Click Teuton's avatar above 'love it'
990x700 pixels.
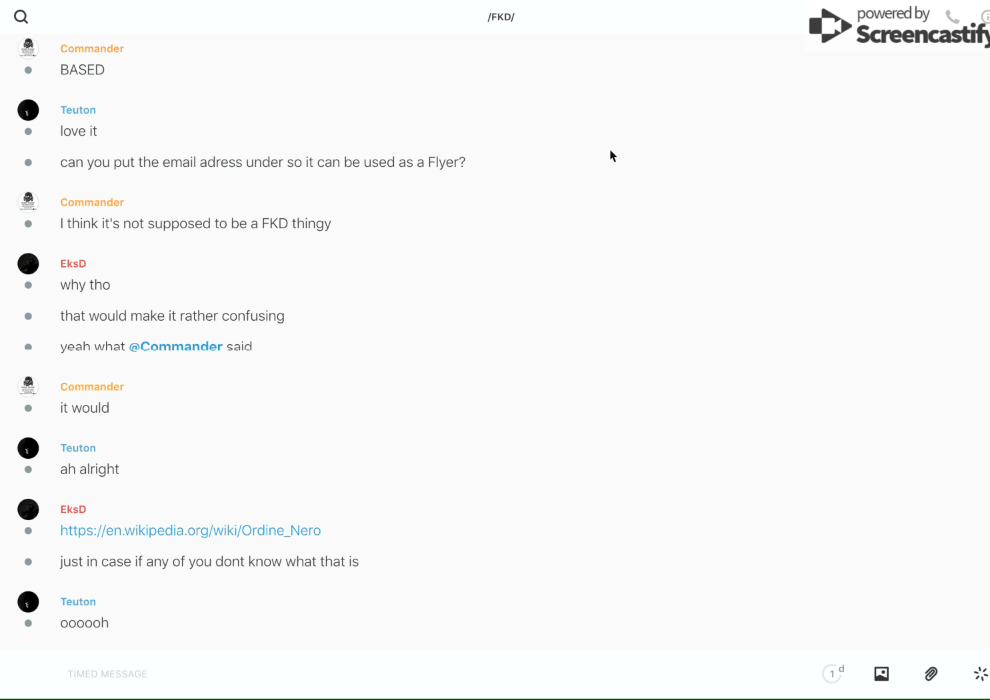28,110
